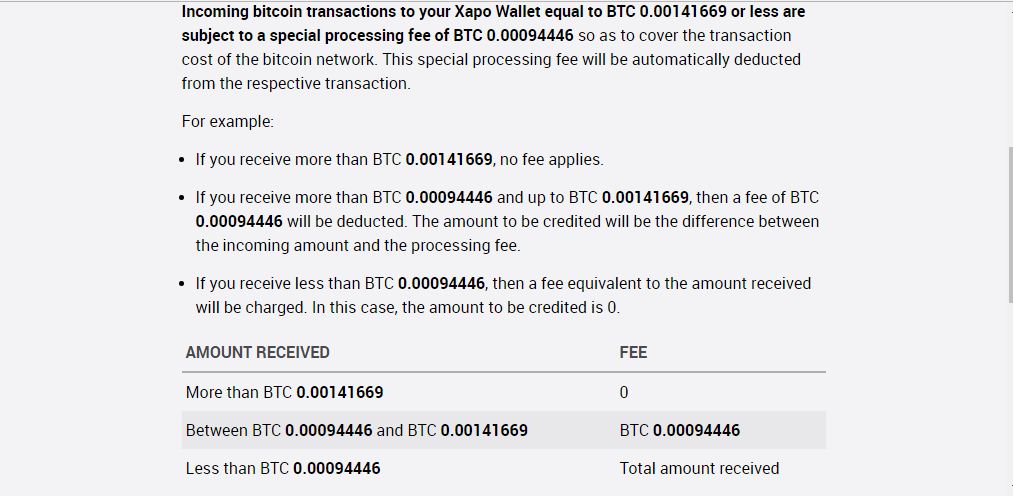Click the FEE column header
Viewport: 1013px width, 496px height.
633,353
